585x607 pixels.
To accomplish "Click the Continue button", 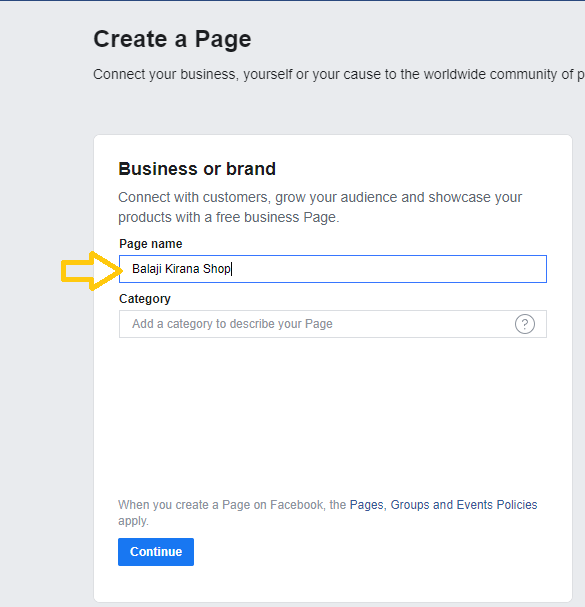I will click(x=156, y=552).
